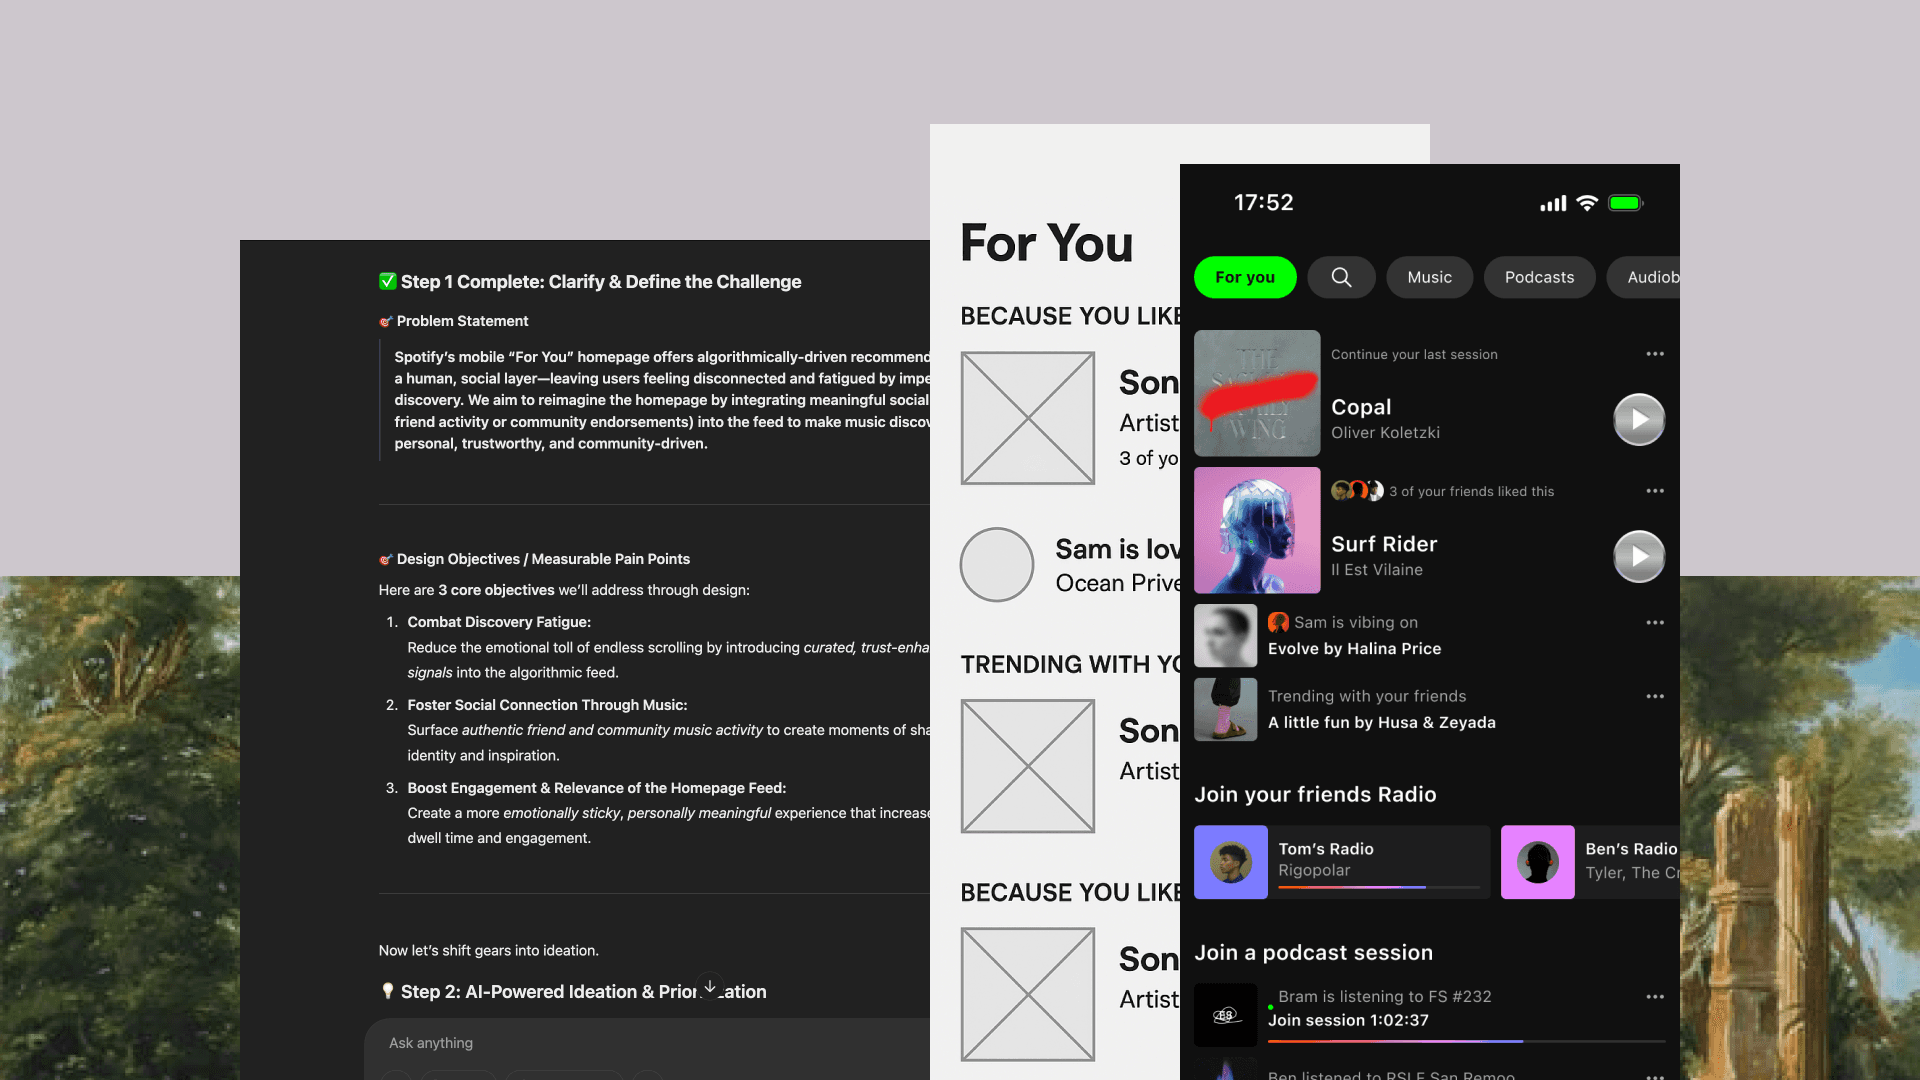Click 'Combat Discovery Fatigue:' list item

499,622
